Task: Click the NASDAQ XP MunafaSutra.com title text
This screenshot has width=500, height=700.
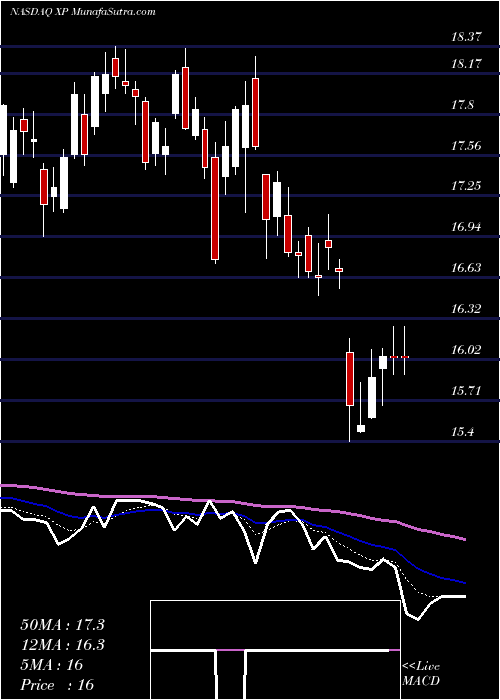Action: click(83, 12)
